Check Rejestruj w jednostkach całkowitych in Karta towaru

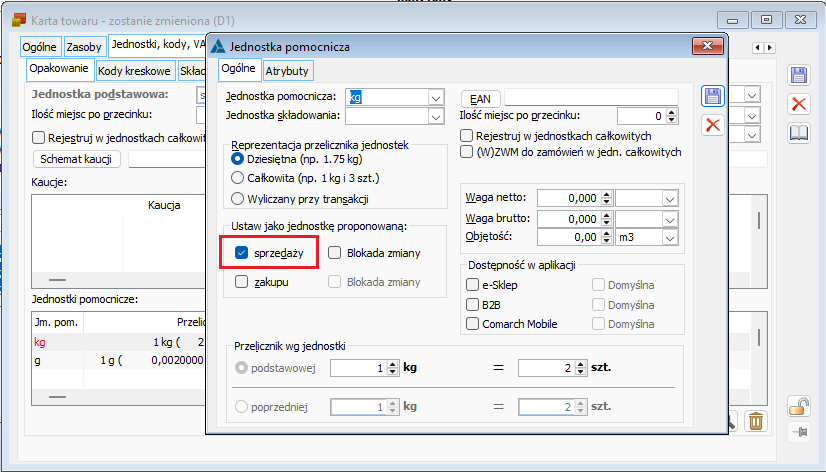click(38, 138)
